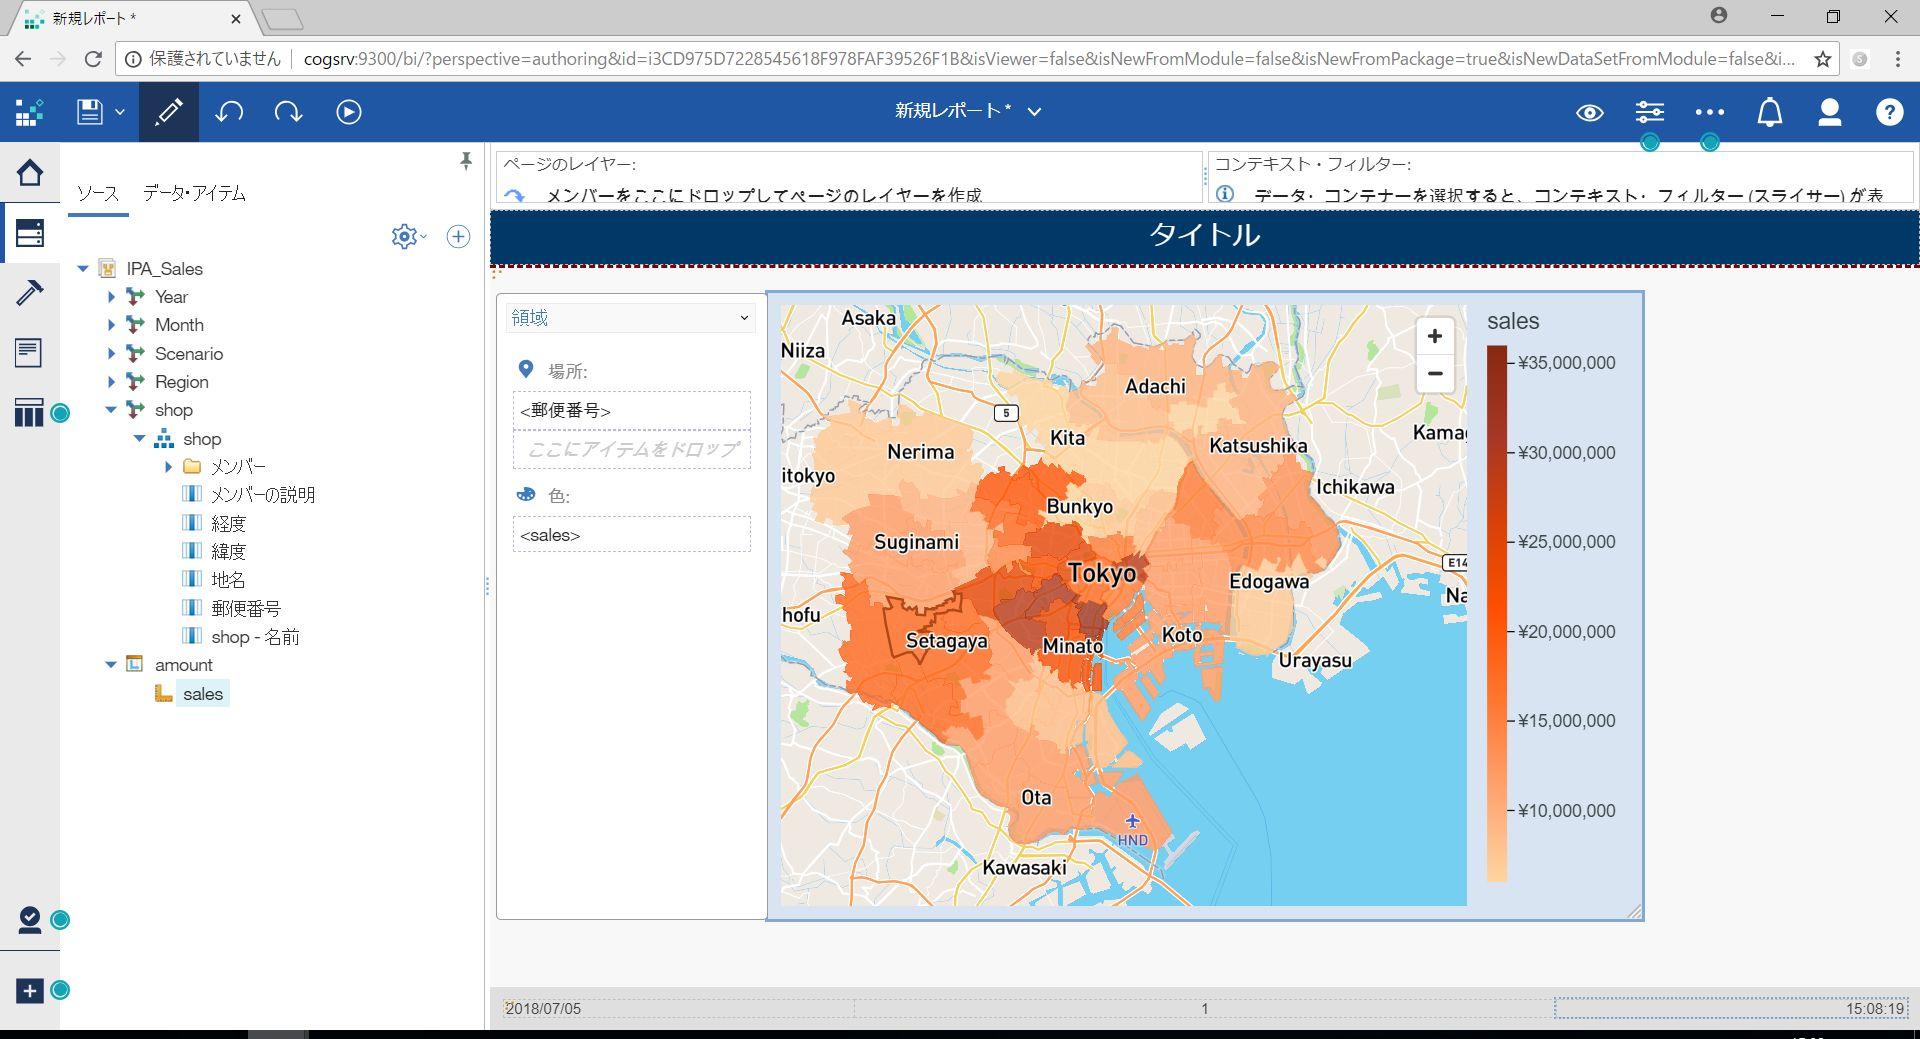Select the 地名 tree item
Image resolution: width=1920 pixels, height=1039 pixels.
point(228,580)
